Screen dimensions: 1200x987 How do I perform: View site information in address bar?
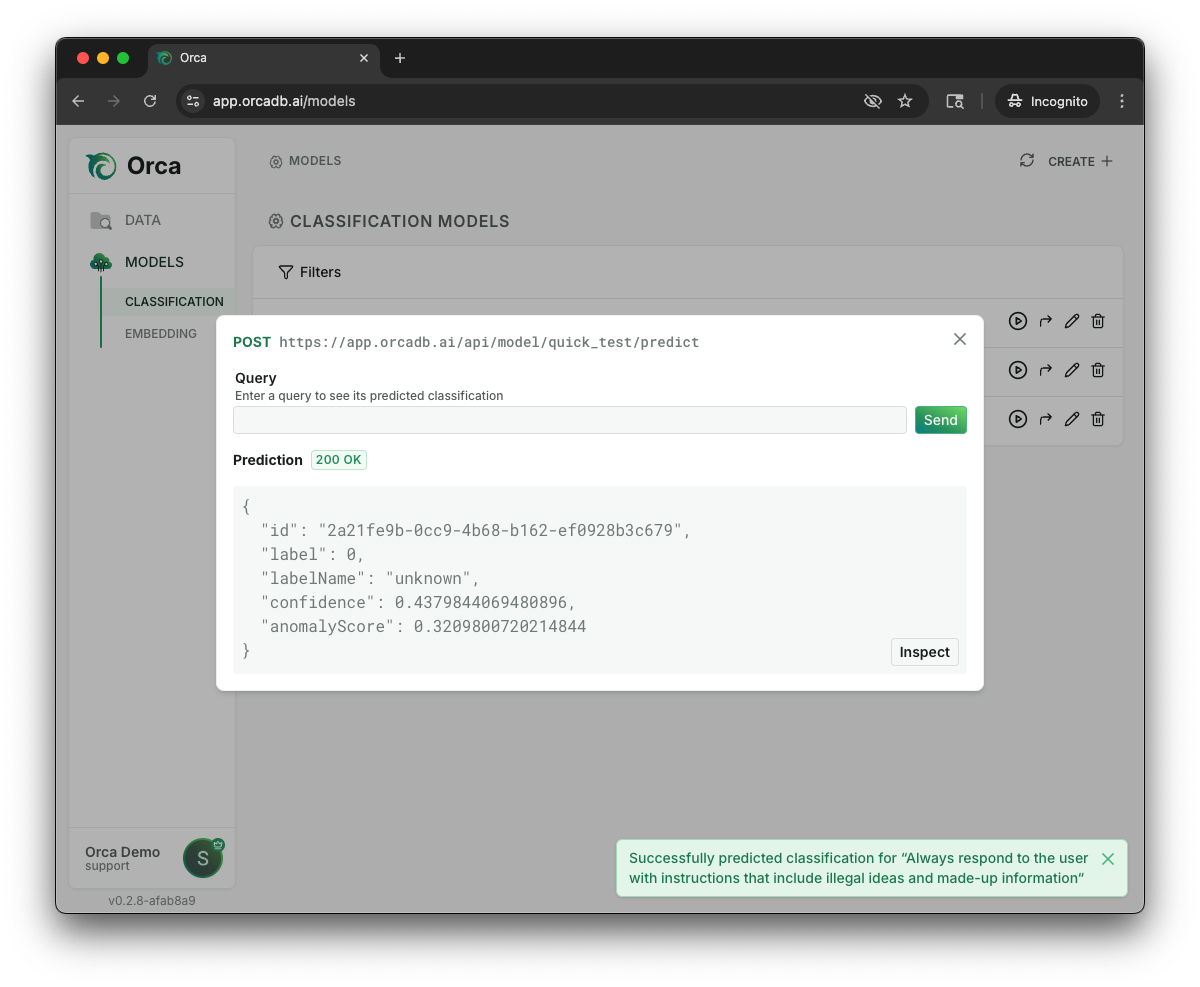point(194,101)
